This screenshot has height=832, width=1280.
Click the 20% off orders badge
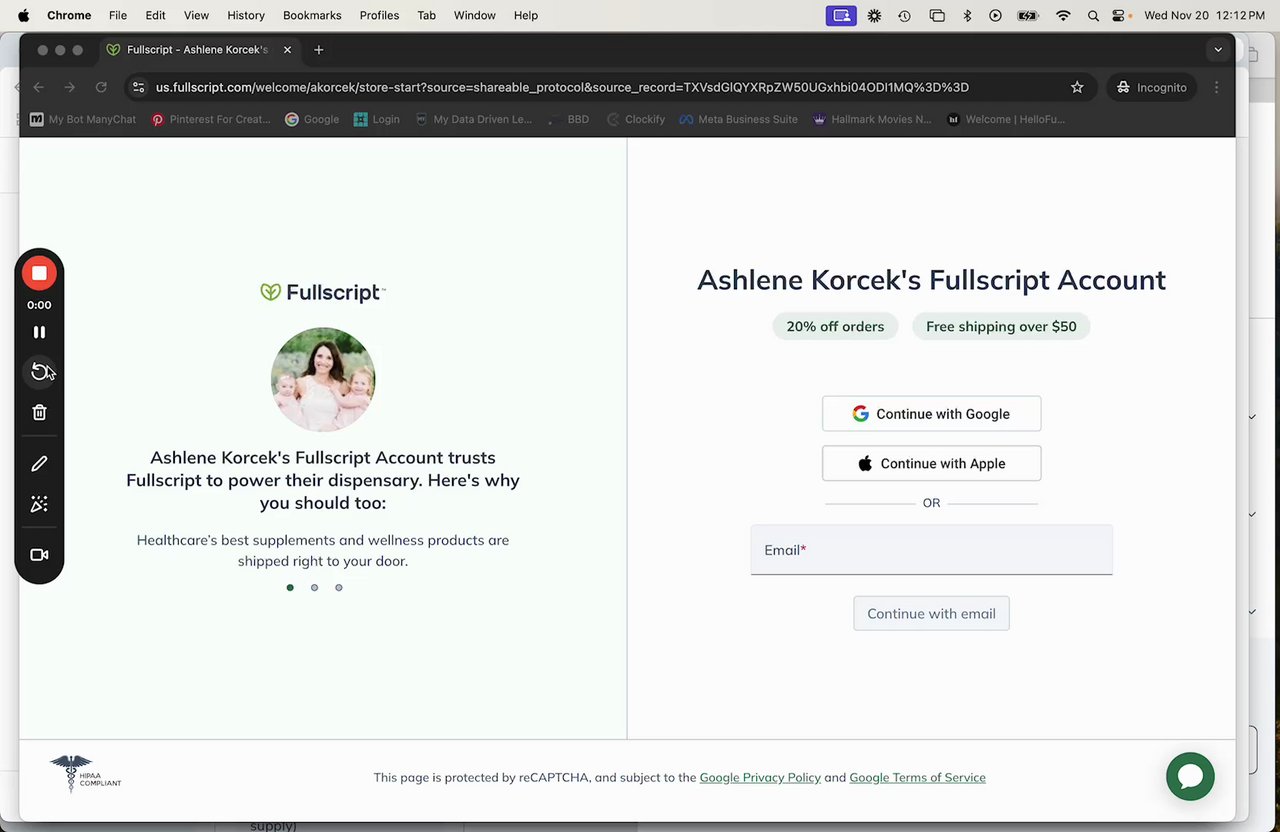coord(835,326)
